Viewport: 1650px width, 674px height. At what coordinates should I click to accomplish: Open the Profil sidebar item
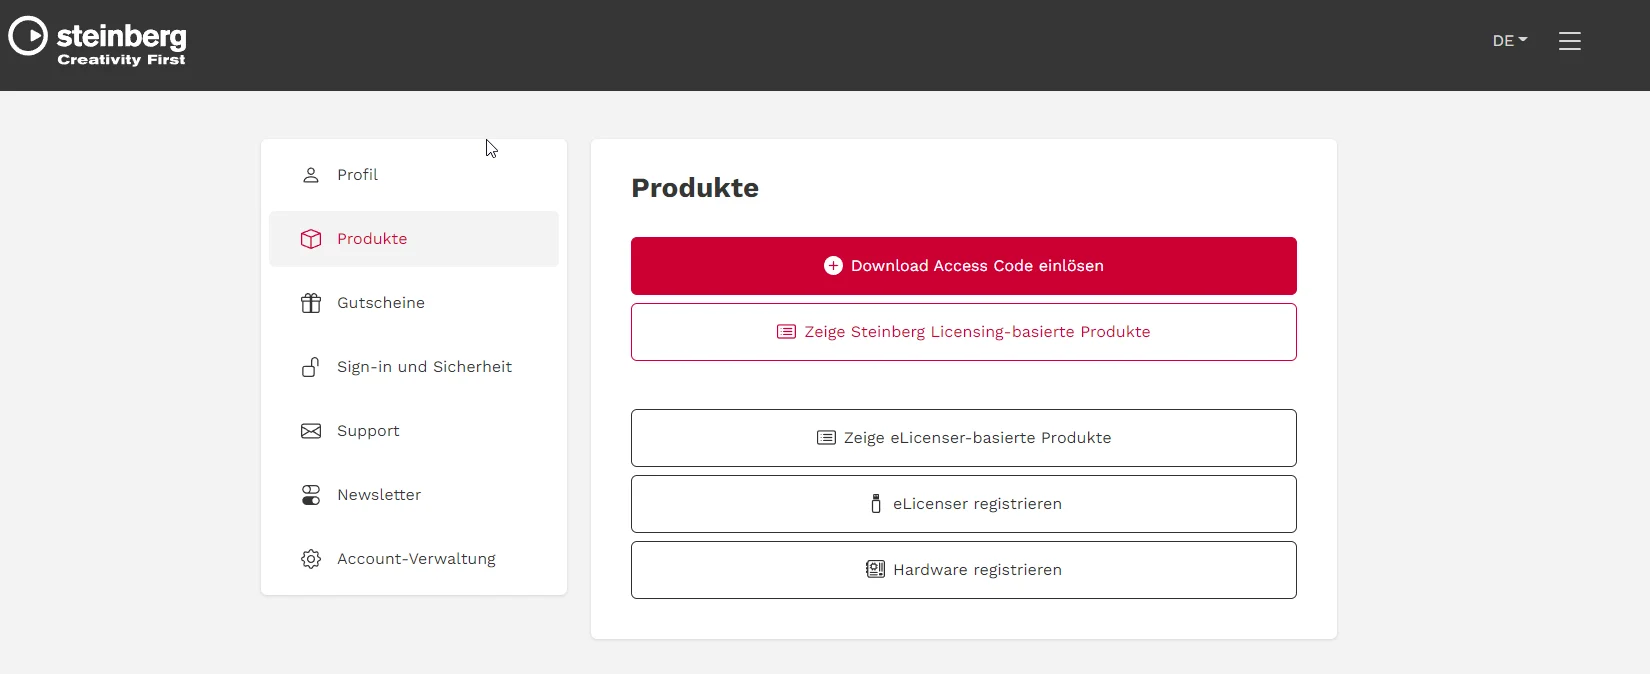(414, 175)
